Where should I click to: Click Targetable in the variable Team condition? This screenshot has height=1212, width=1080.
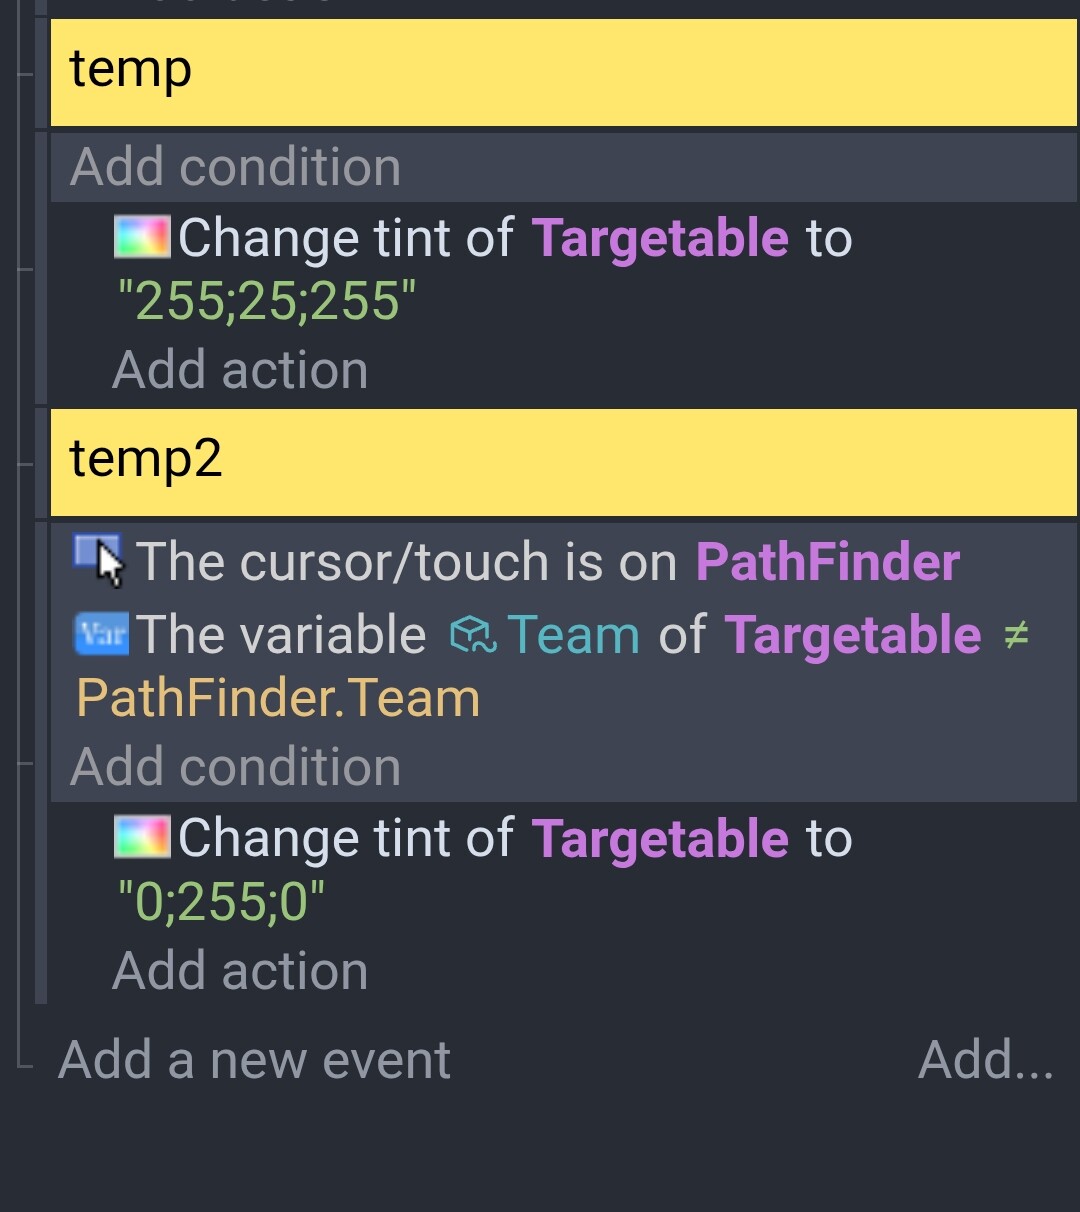(853, 635)
